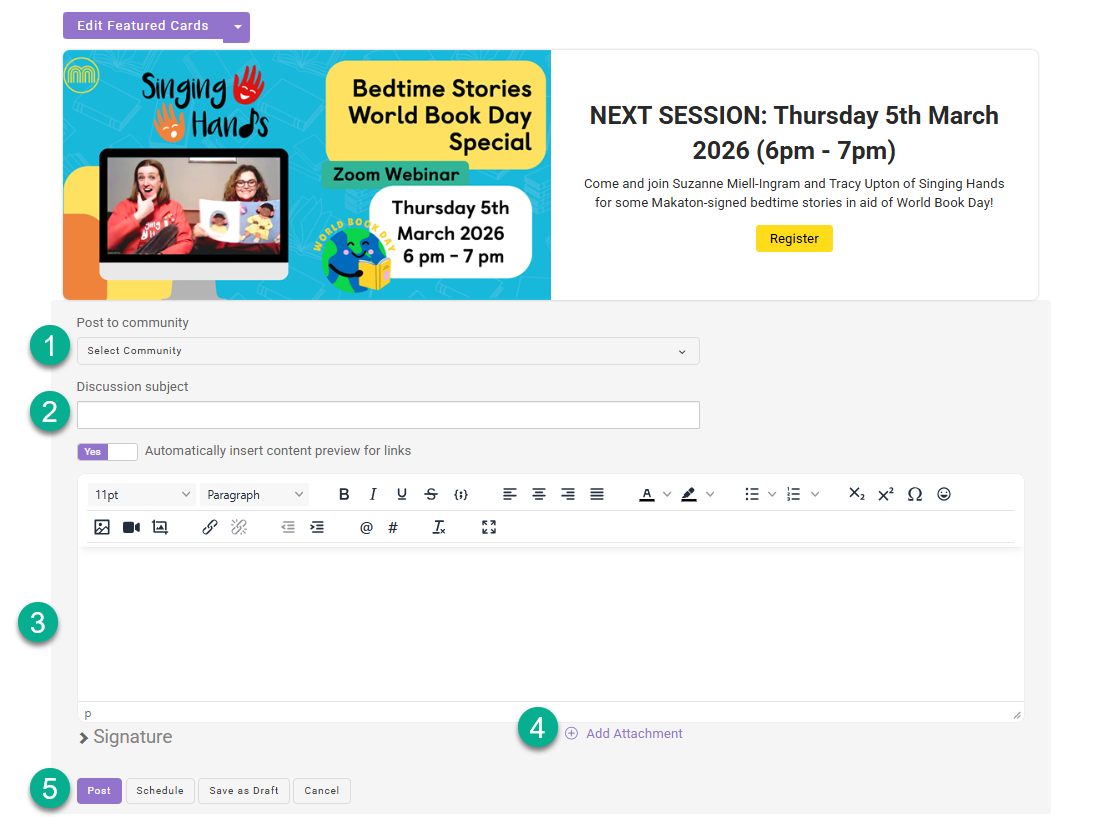Insert numbered list
The image size is (1101, 838).
[793, 495]
